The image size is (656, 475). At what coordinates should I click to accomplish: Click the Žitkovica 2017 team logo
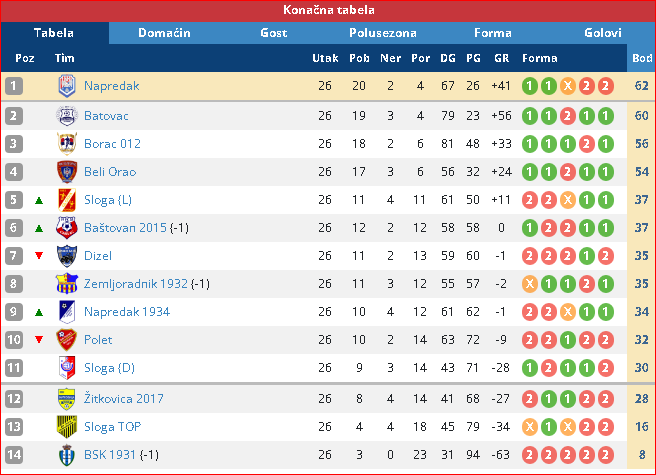pos(67,399)
